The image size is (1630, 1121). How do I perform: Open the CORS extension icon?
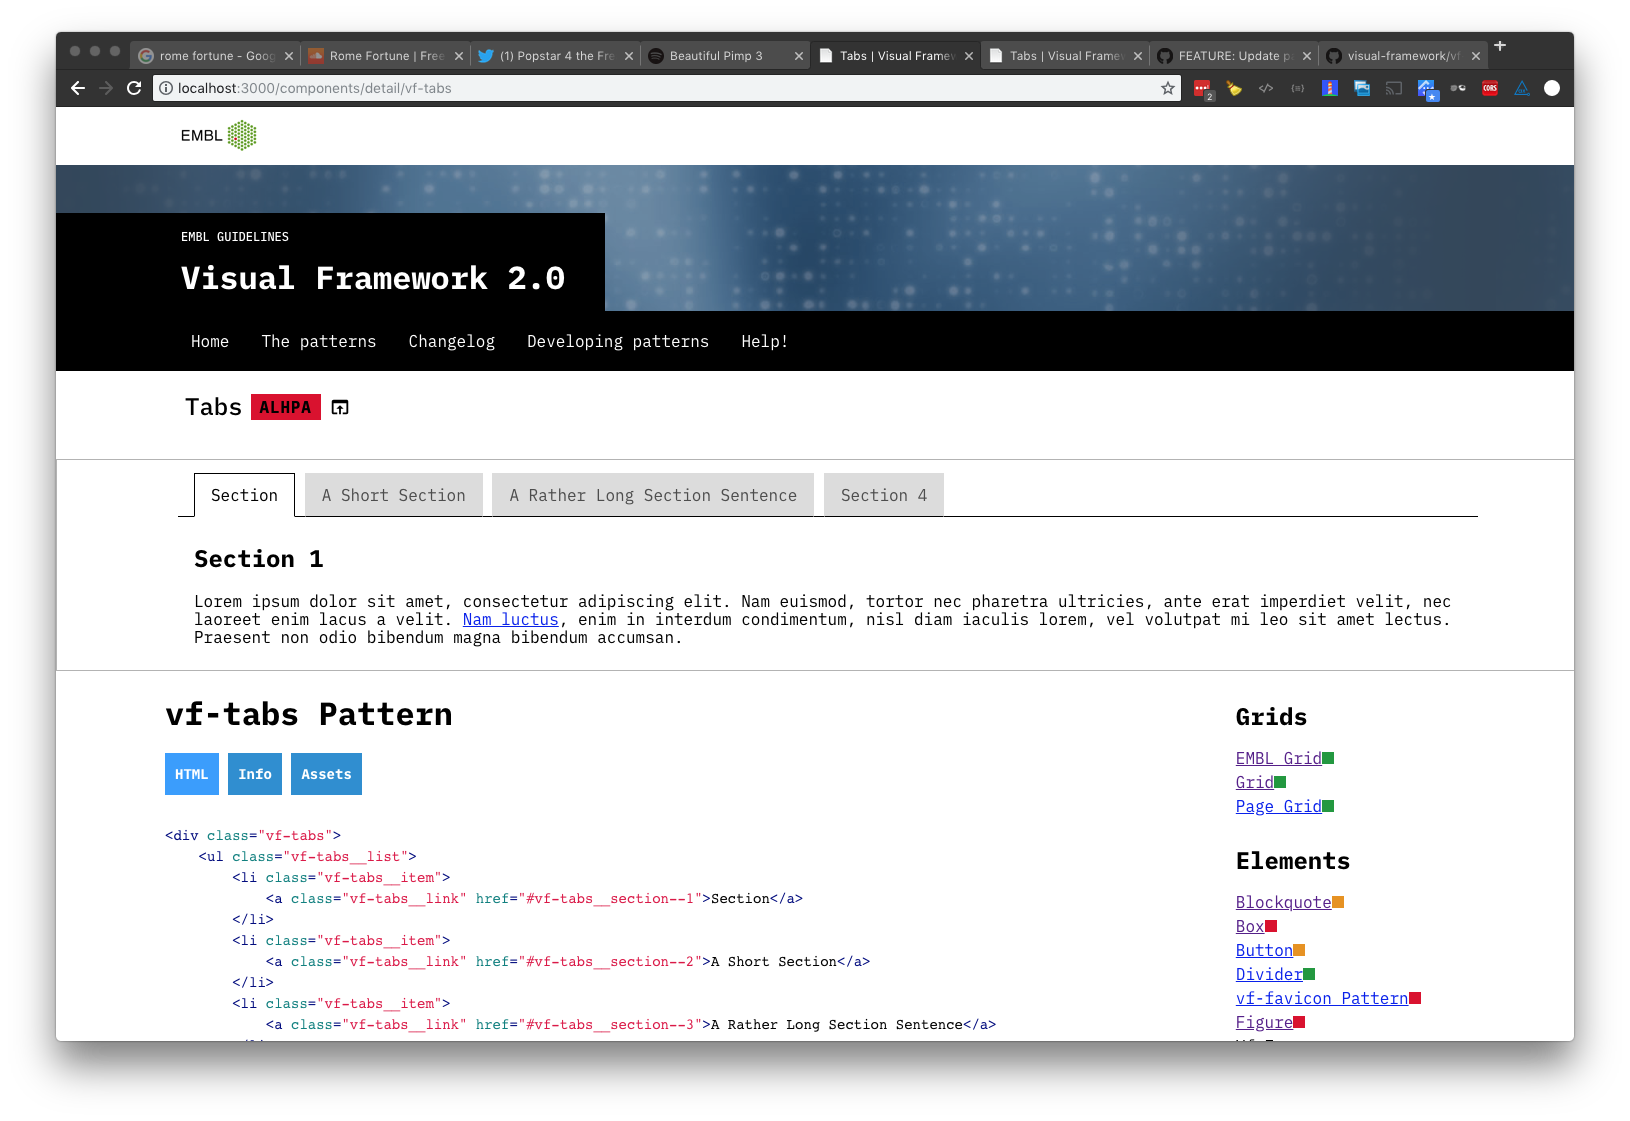point(1490,88)
